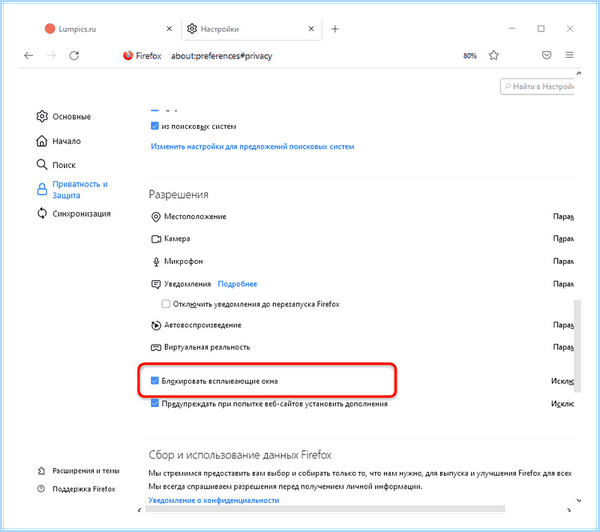Select the Настройки tab
Viewport: 600px width, 532px height.
click(251, 29)
